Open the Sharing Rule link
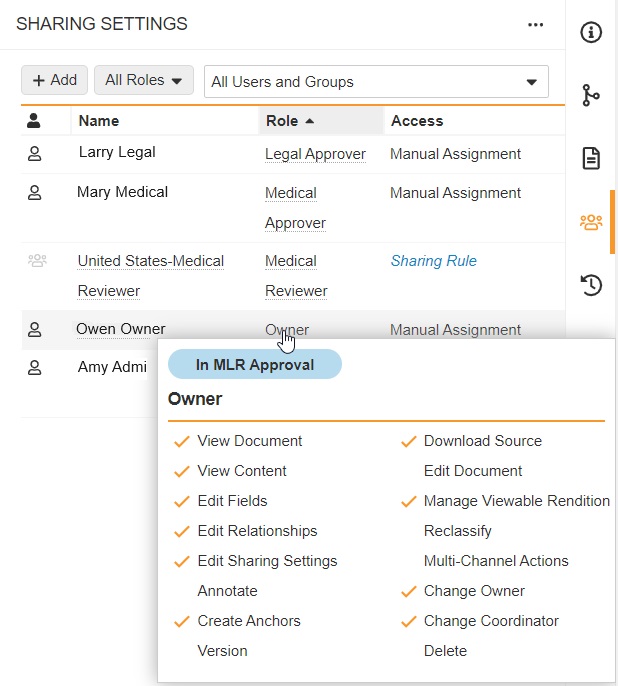The image size is (618, 686). [433, 261]
